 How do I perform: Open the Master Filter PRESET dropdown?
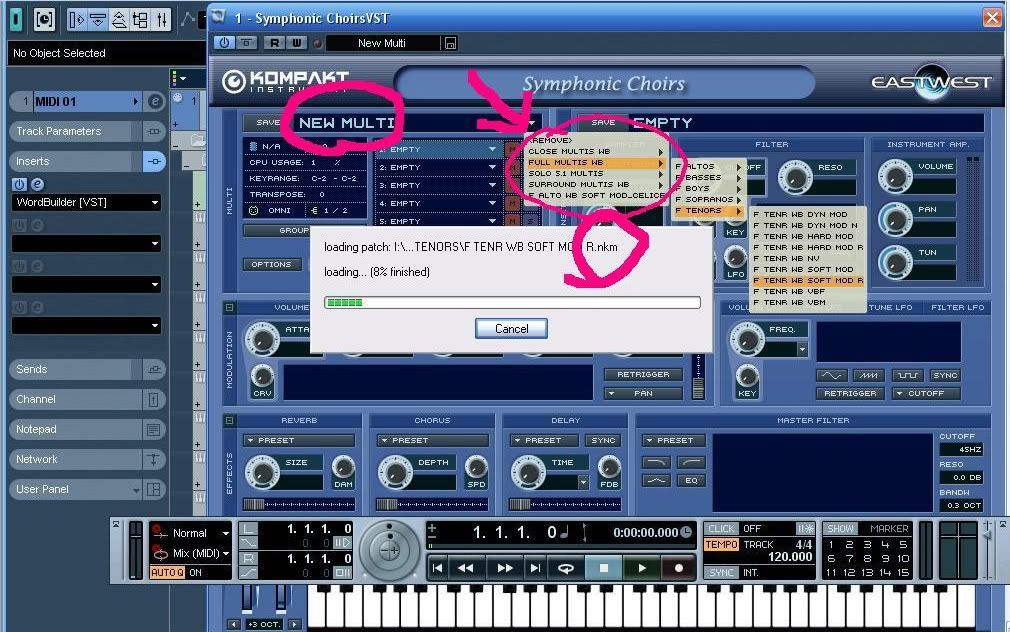[674, 441]
